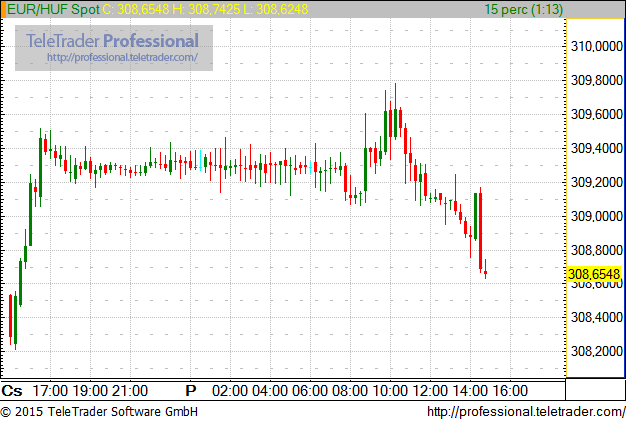Click the orange marker left of EUR/HUF Spot
Viewport: 626px width, 421px height.
tap(3, 9)
